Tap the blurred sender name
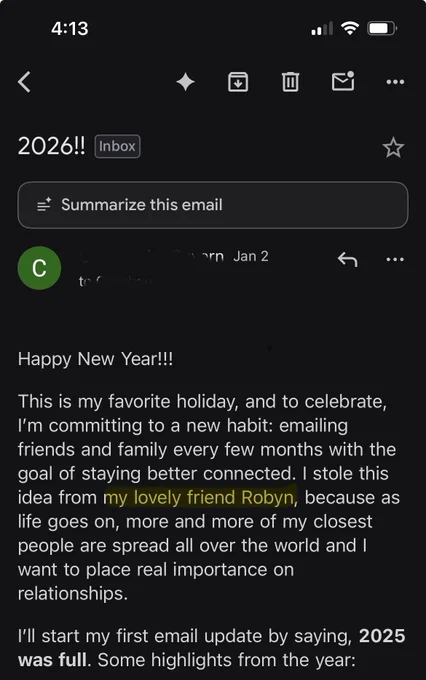This screenshot has width=426, height=680. coord(152,256)
